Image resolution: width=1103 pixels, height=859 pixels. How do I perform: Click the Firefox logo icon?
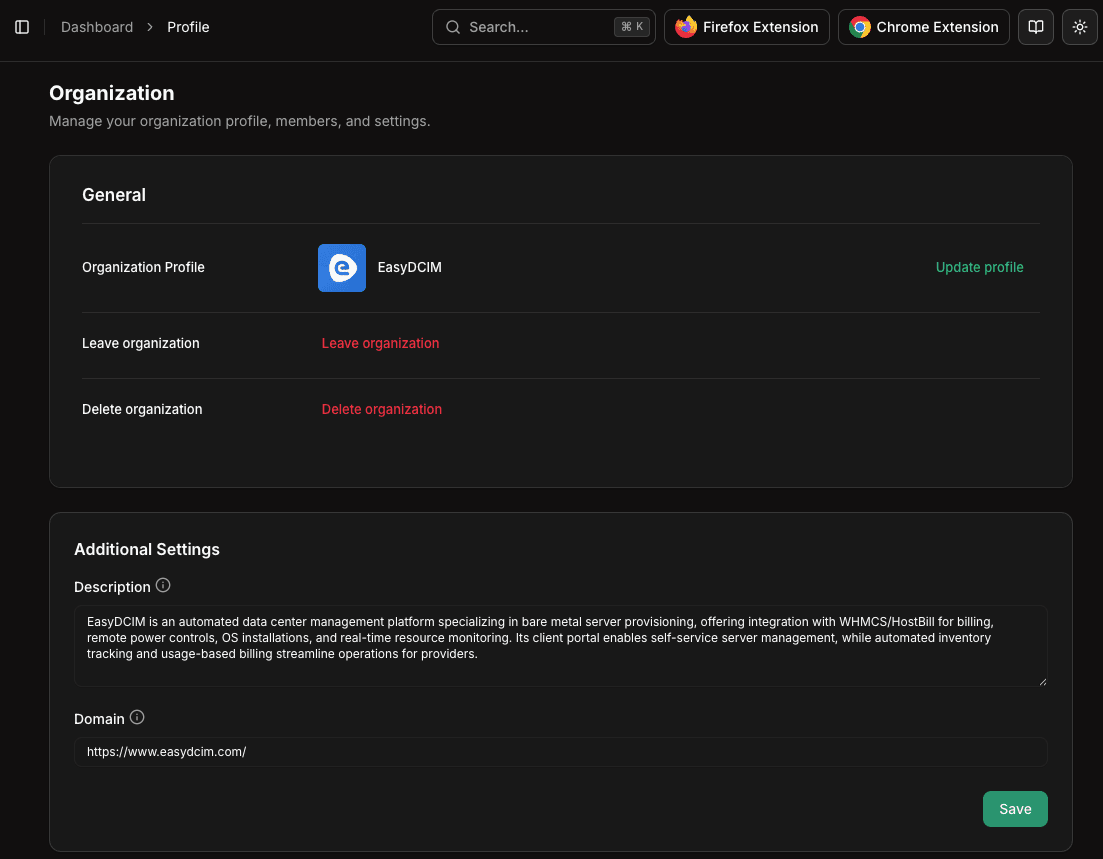pyautogui.click(x=686, y=27)
